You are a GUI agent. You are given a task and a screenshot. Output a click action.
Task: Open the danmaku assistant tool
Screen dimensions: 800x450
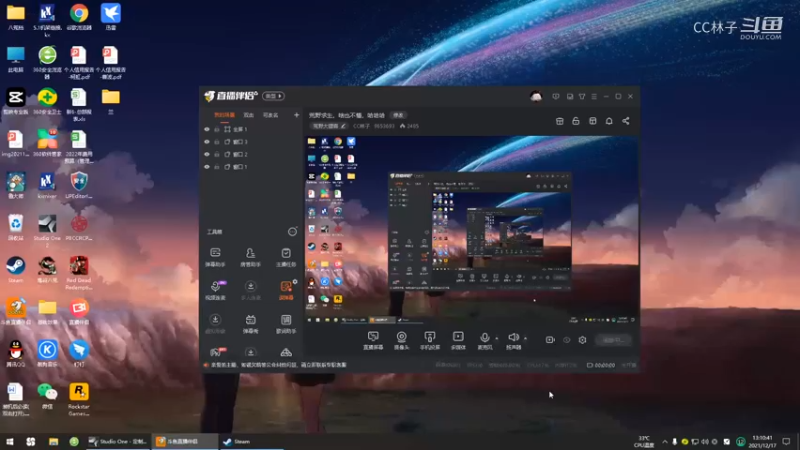click(x=215, y=257)
